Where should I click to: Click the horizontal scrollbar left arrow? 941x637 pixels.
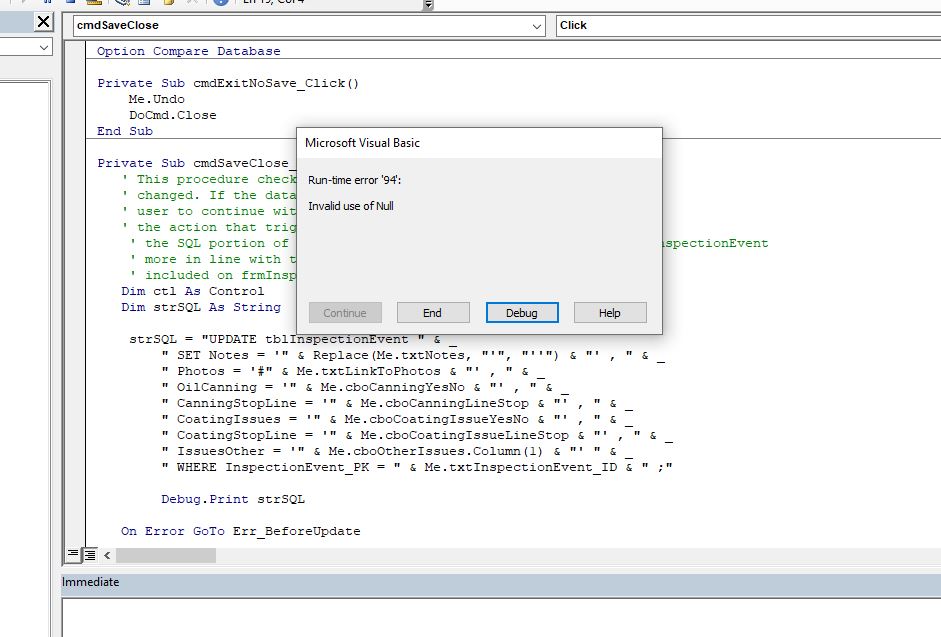pyautogui.click(x=107, y=555)
